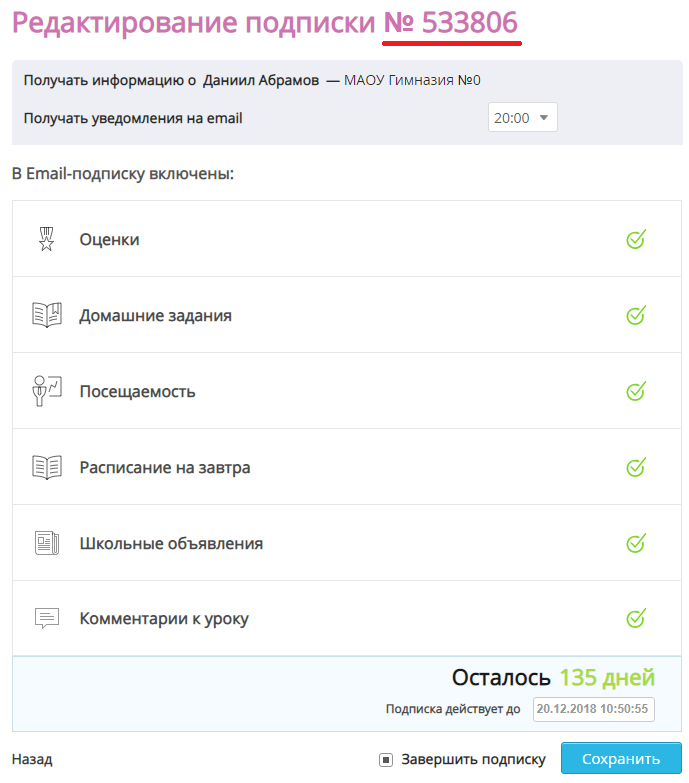Viewport: 689px width, 783px height.
Task: Click the Комментарии к уроку label
Action: [164, 619]
